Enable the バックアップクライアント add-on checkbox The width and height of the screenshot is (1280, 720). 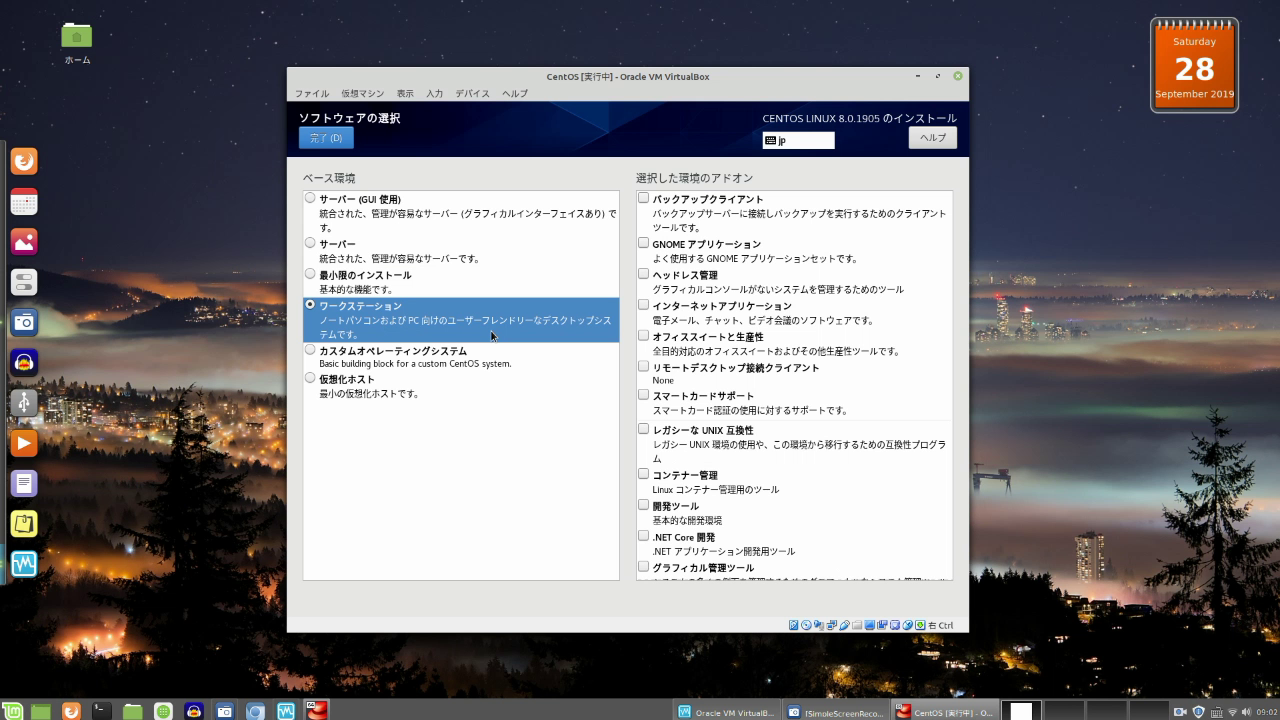644,198
